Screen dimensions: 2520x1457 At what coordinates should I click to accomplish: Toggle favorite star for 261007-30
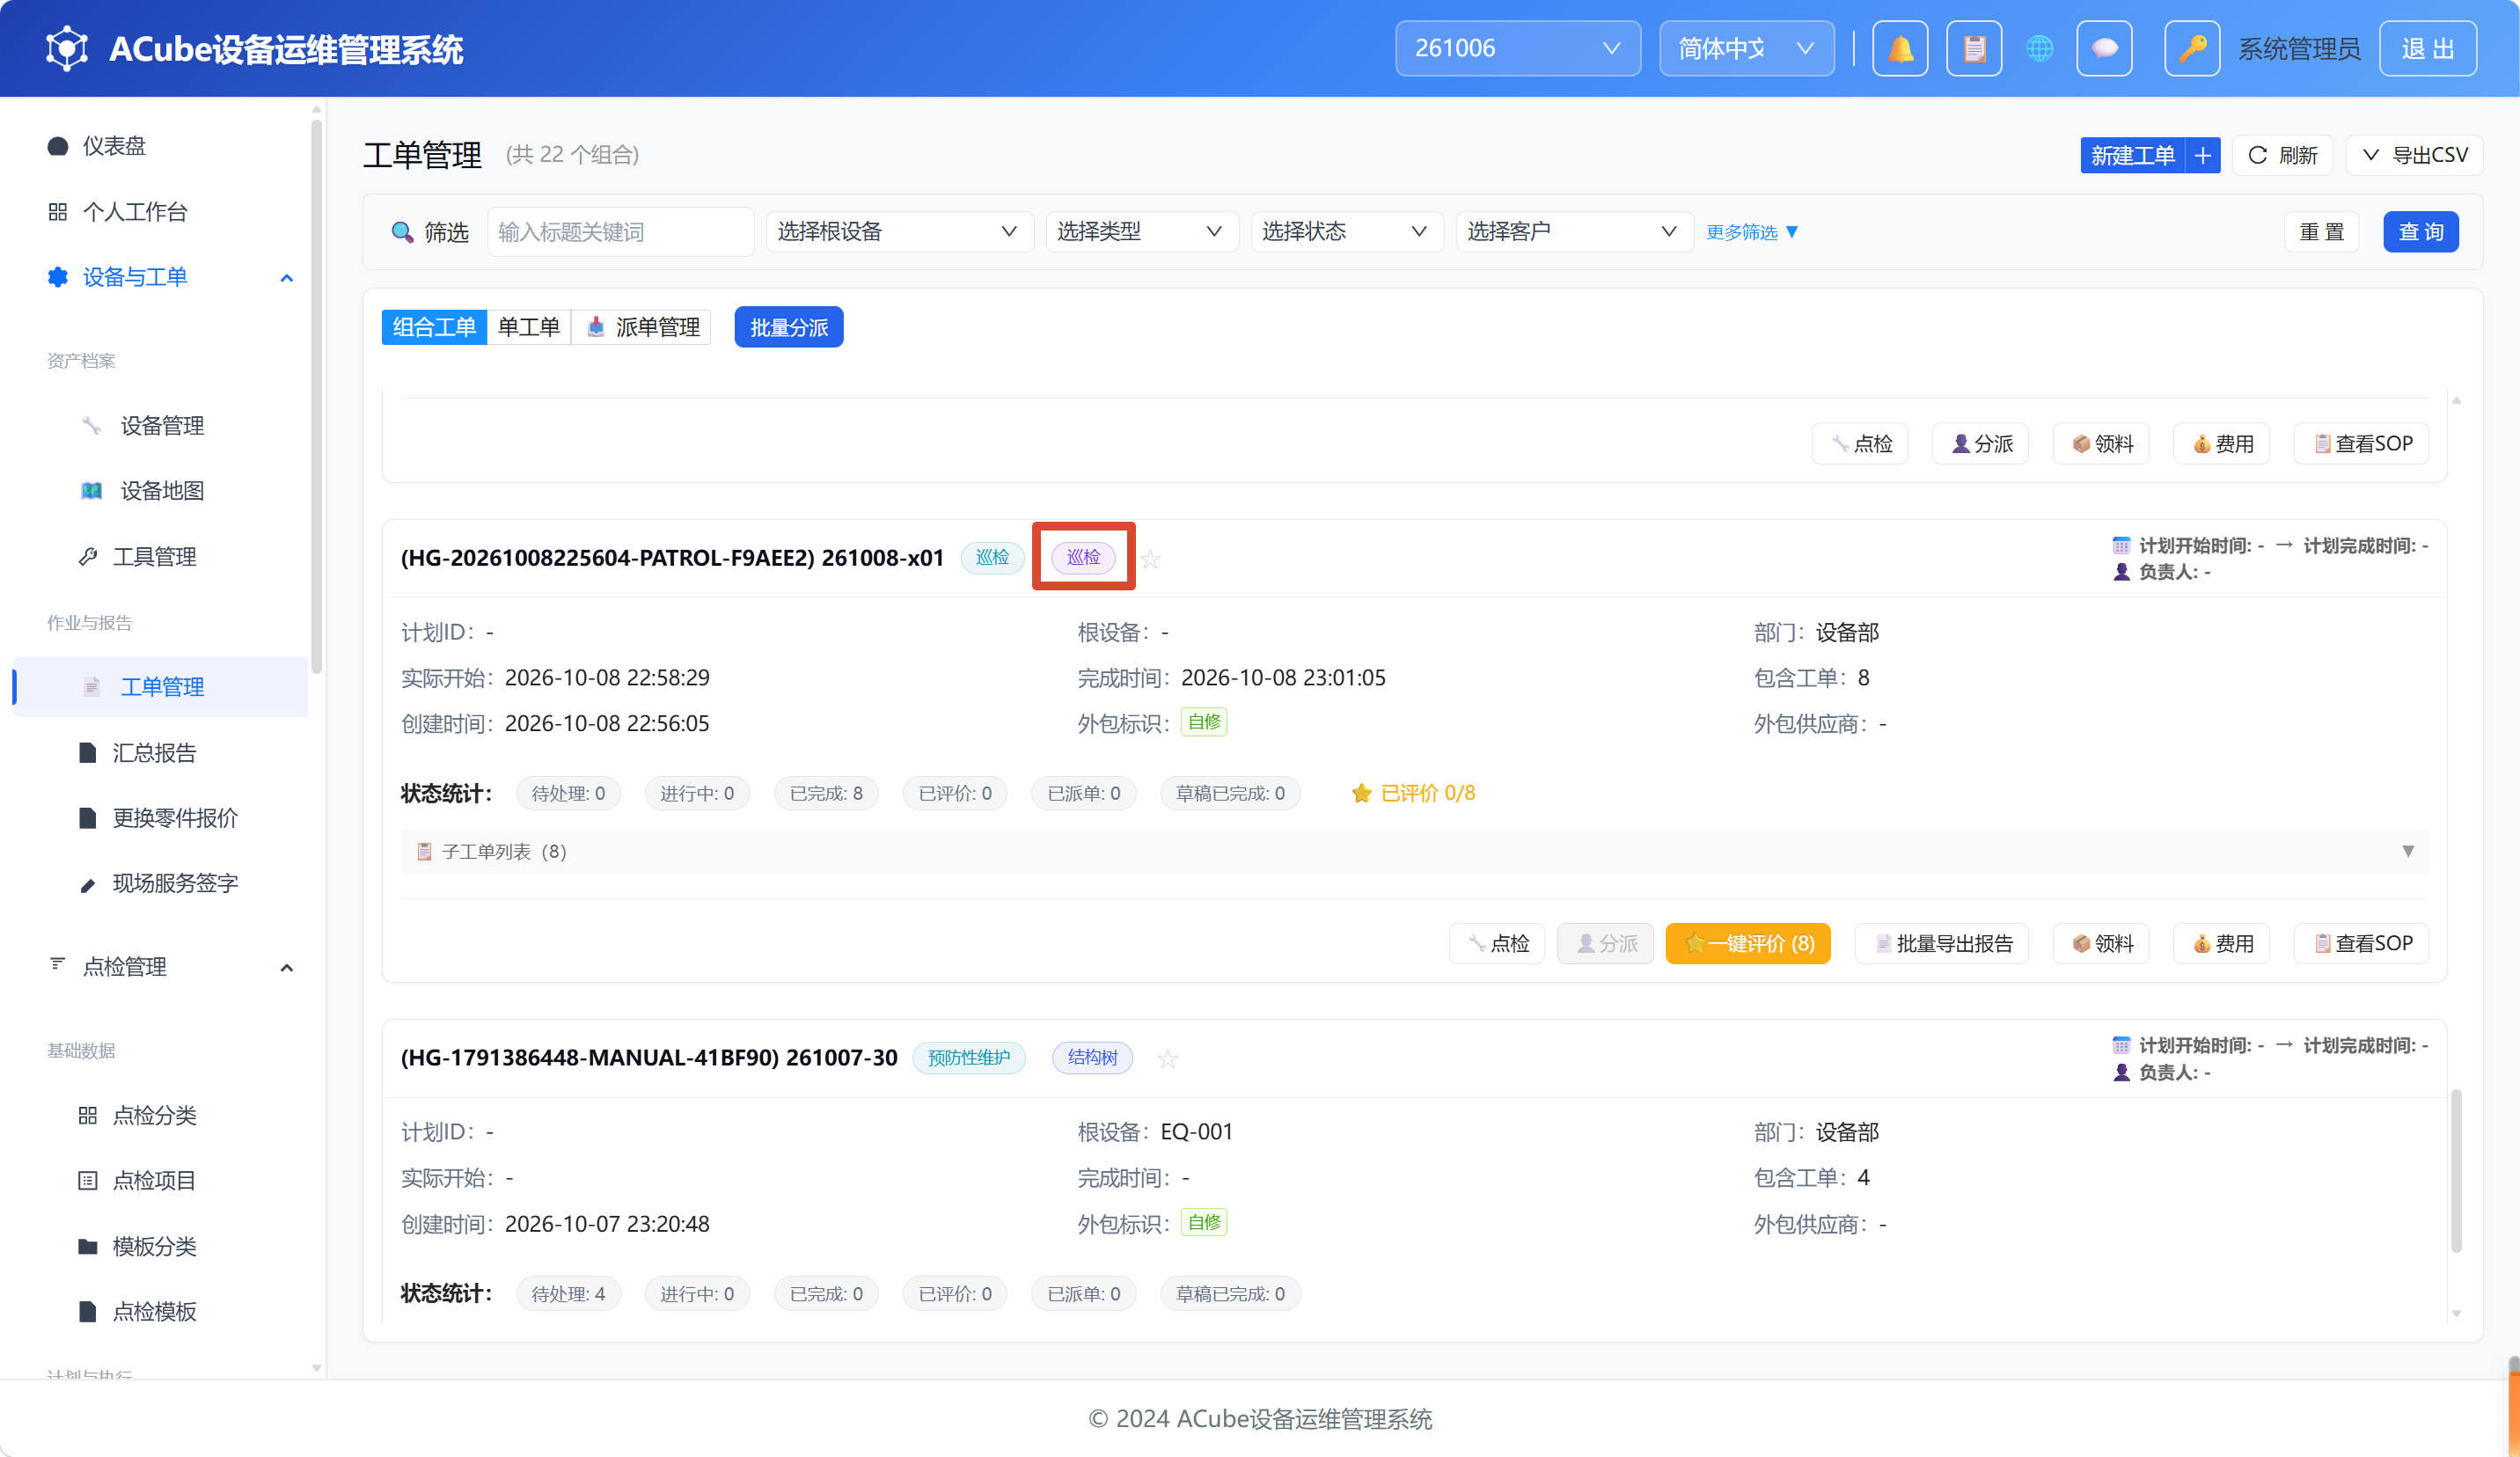pyautogui.click(x=1167, y=1058)
